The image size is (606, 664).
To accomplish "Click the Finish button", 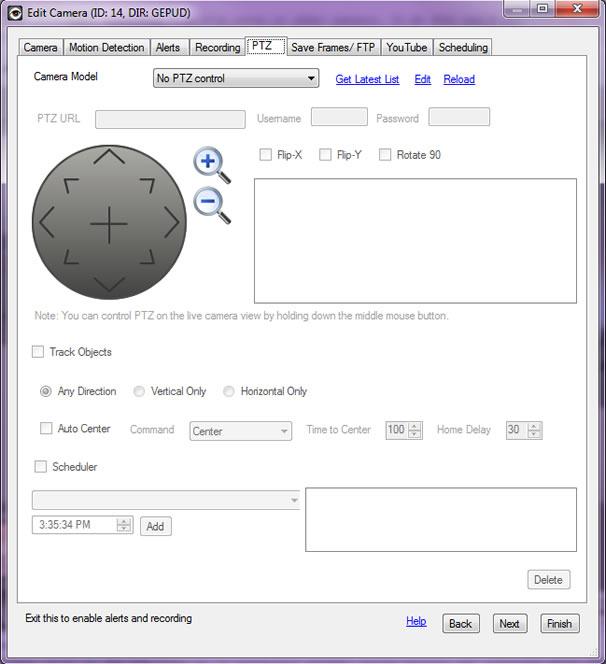I will coord(559,623).
